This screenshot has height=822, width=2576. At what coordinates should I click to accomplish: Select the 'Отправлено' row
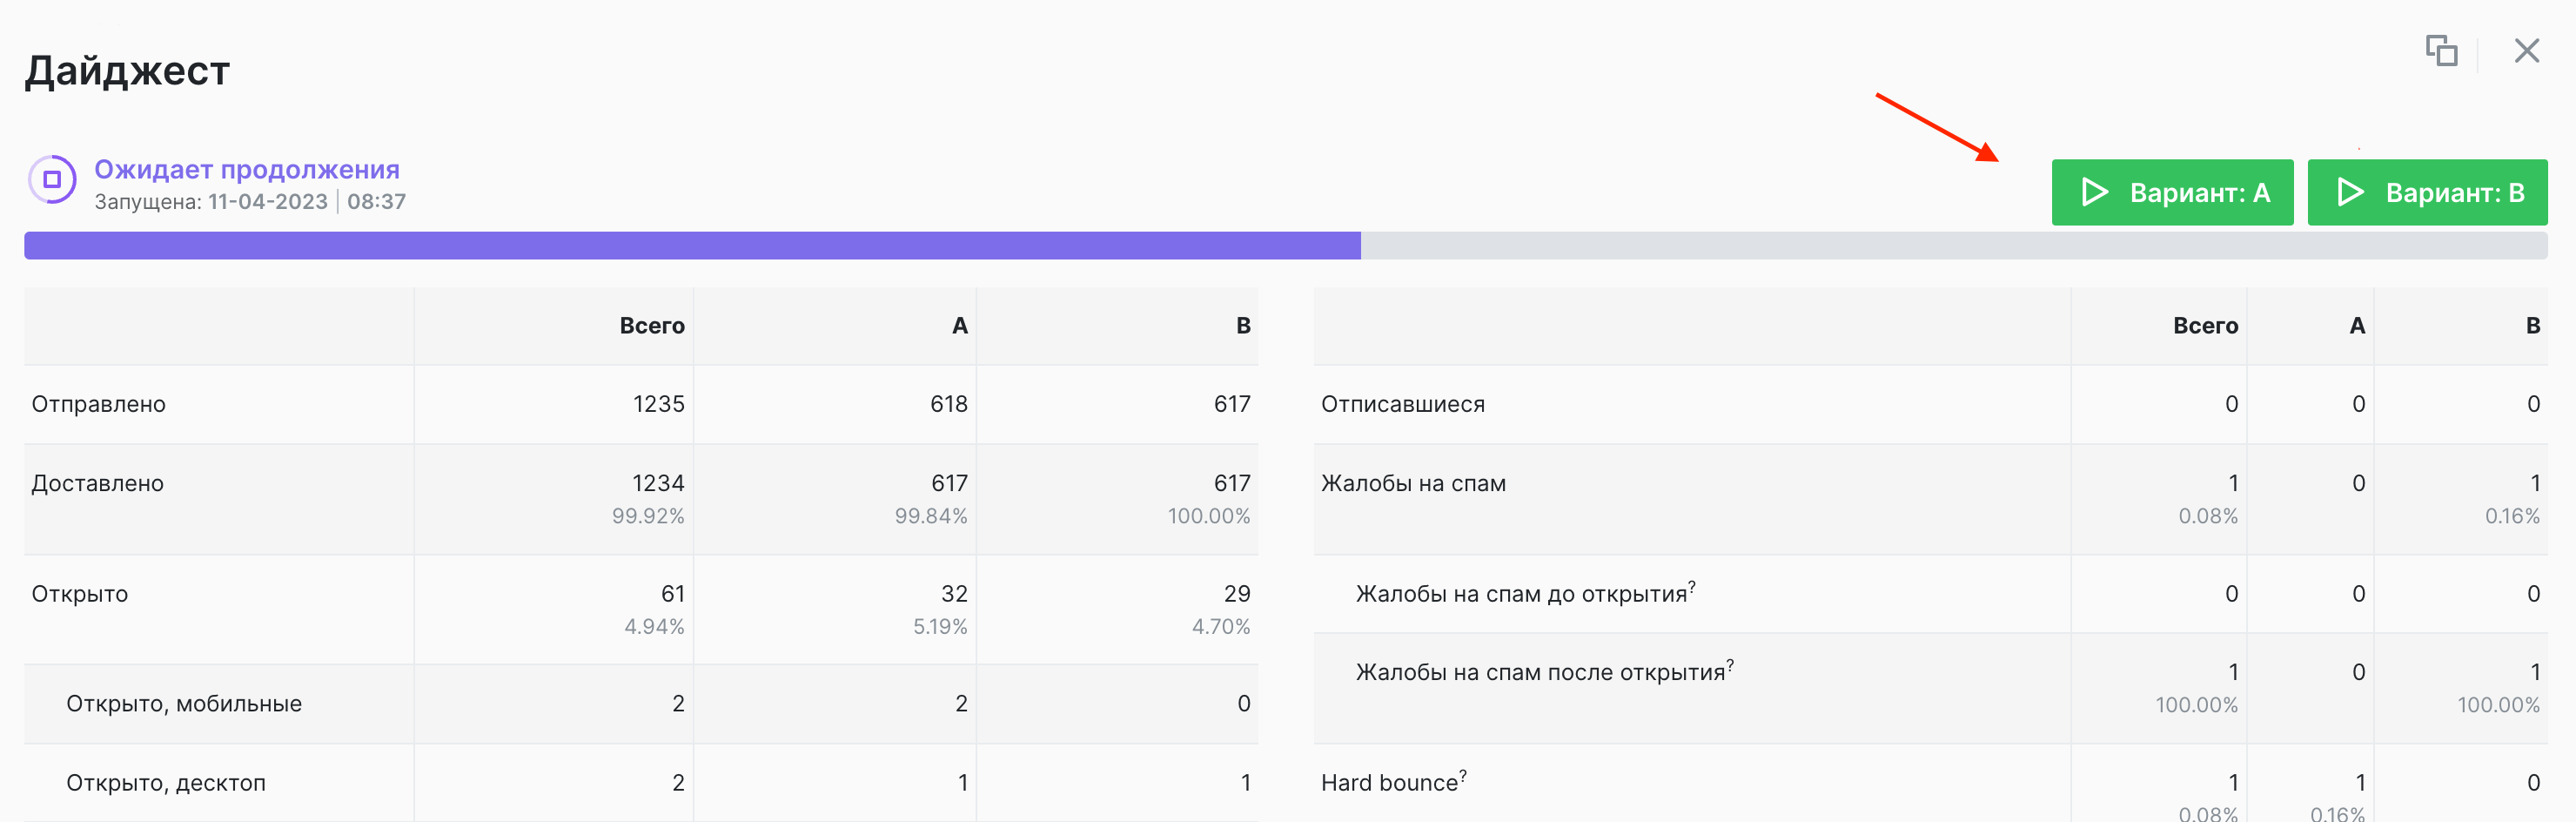pyautogui.click(x=99, y=404)
